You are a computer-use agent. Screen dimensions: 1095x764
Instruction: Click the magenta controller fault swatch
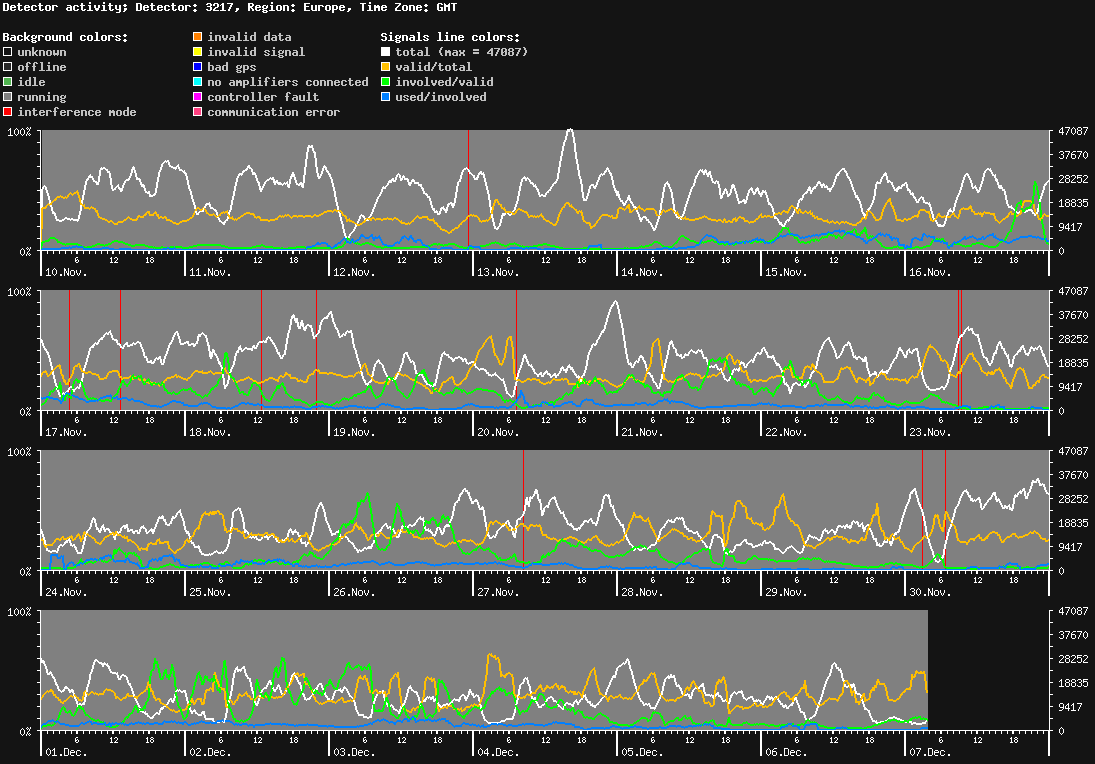coord(198,97)
